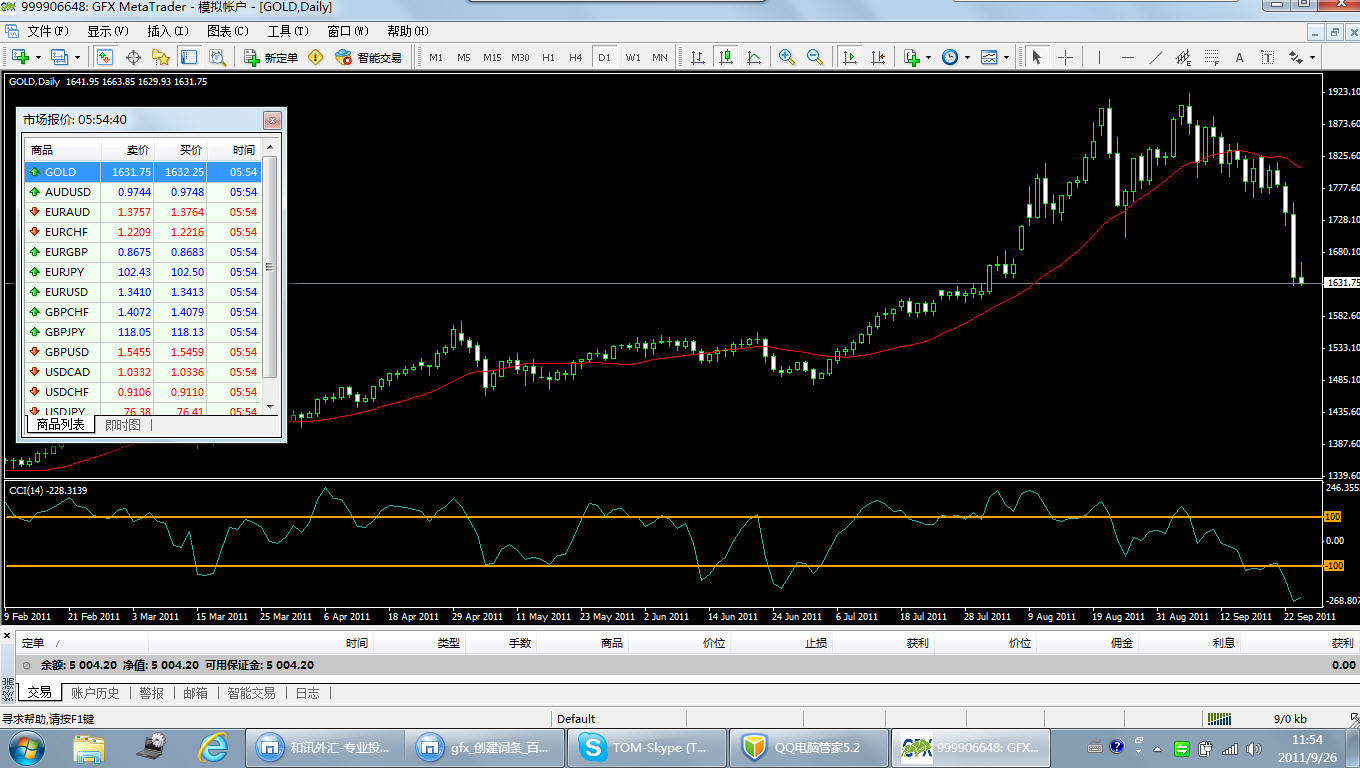Select the Horizontal Line drawing tool
Image resolution: width=1360 pixels, height=768 pixels.
pos(1128,57)
